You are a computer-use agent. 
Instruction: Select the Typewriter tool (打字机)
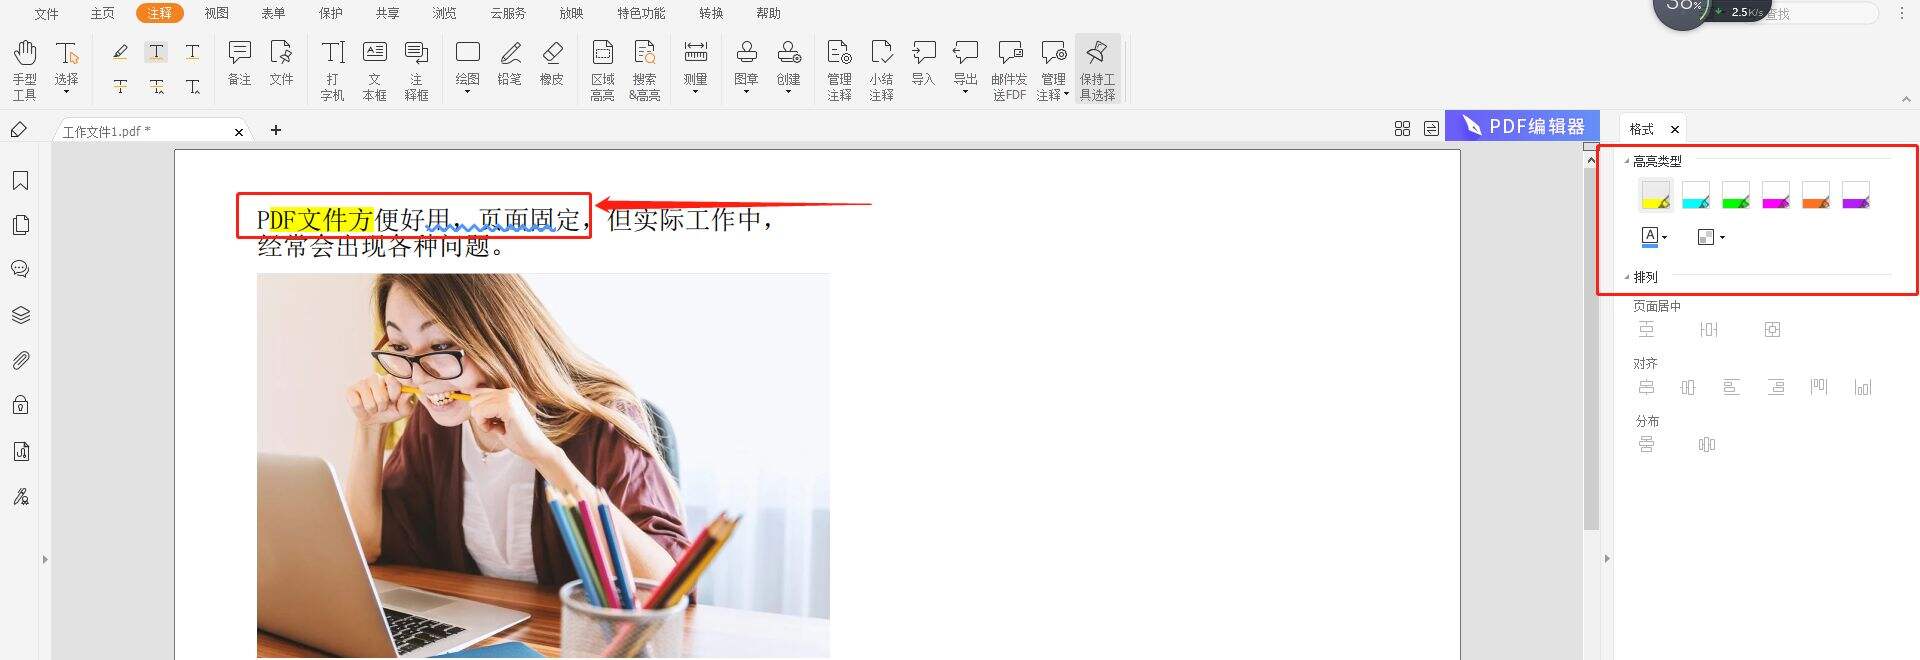pos(333,70)
